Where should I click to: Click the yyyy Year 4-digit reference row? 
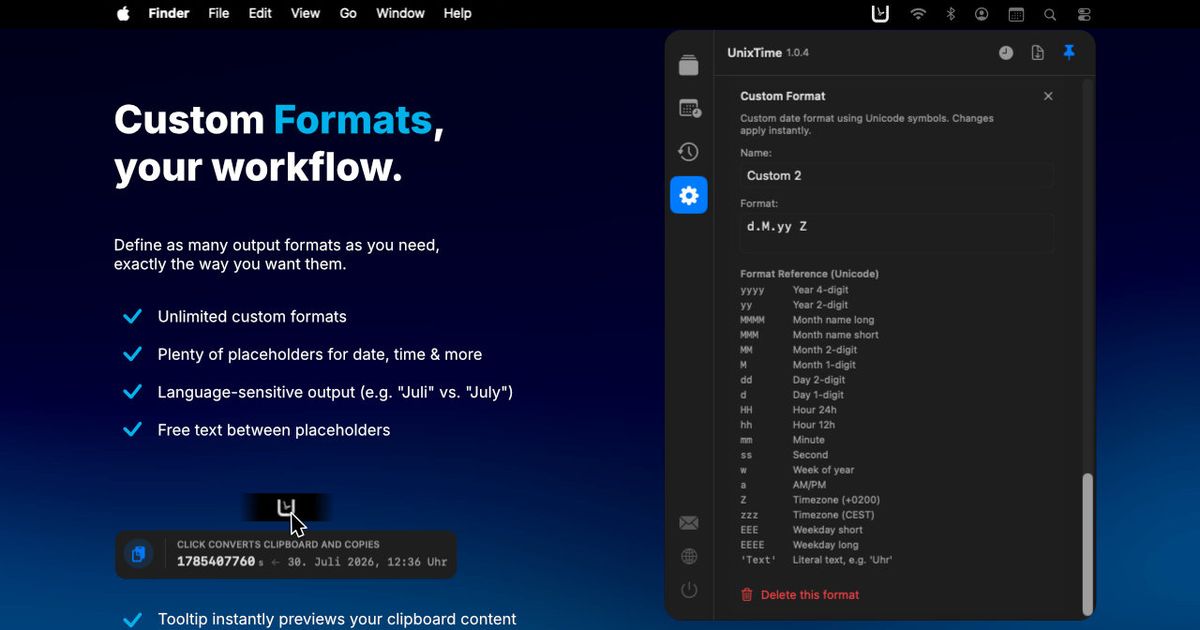coord(794,290)
